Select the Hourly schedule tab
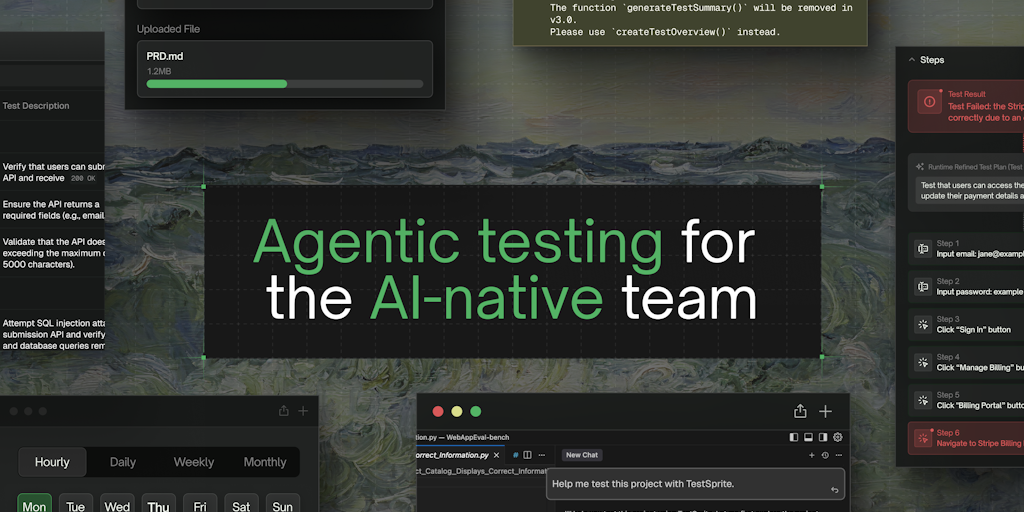The width and height of the screenshot is (1024, 512). (52, 462)
